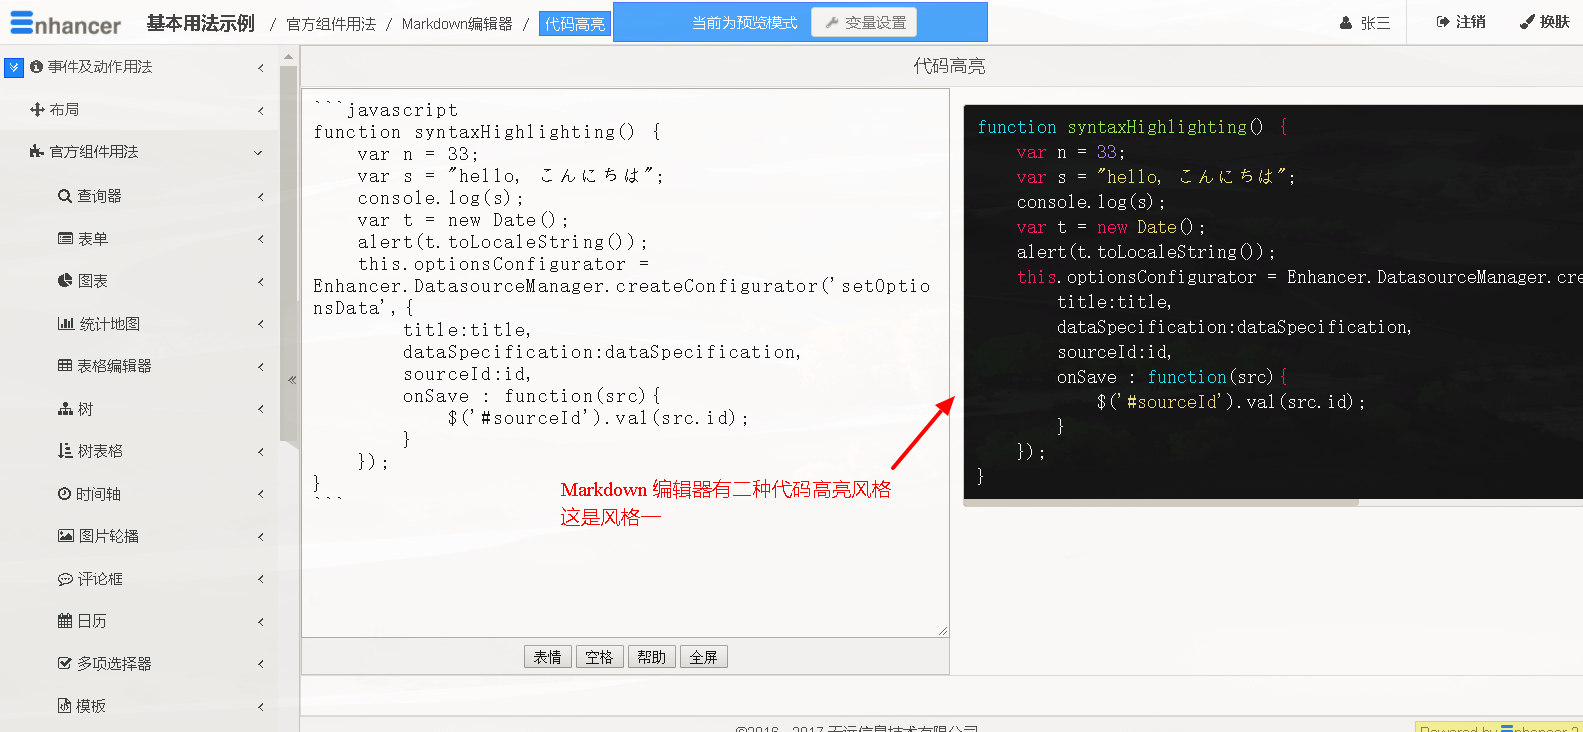Open the 变量设置 button
This screenshot has height=732, width=1583.
[x=864, y=22]
